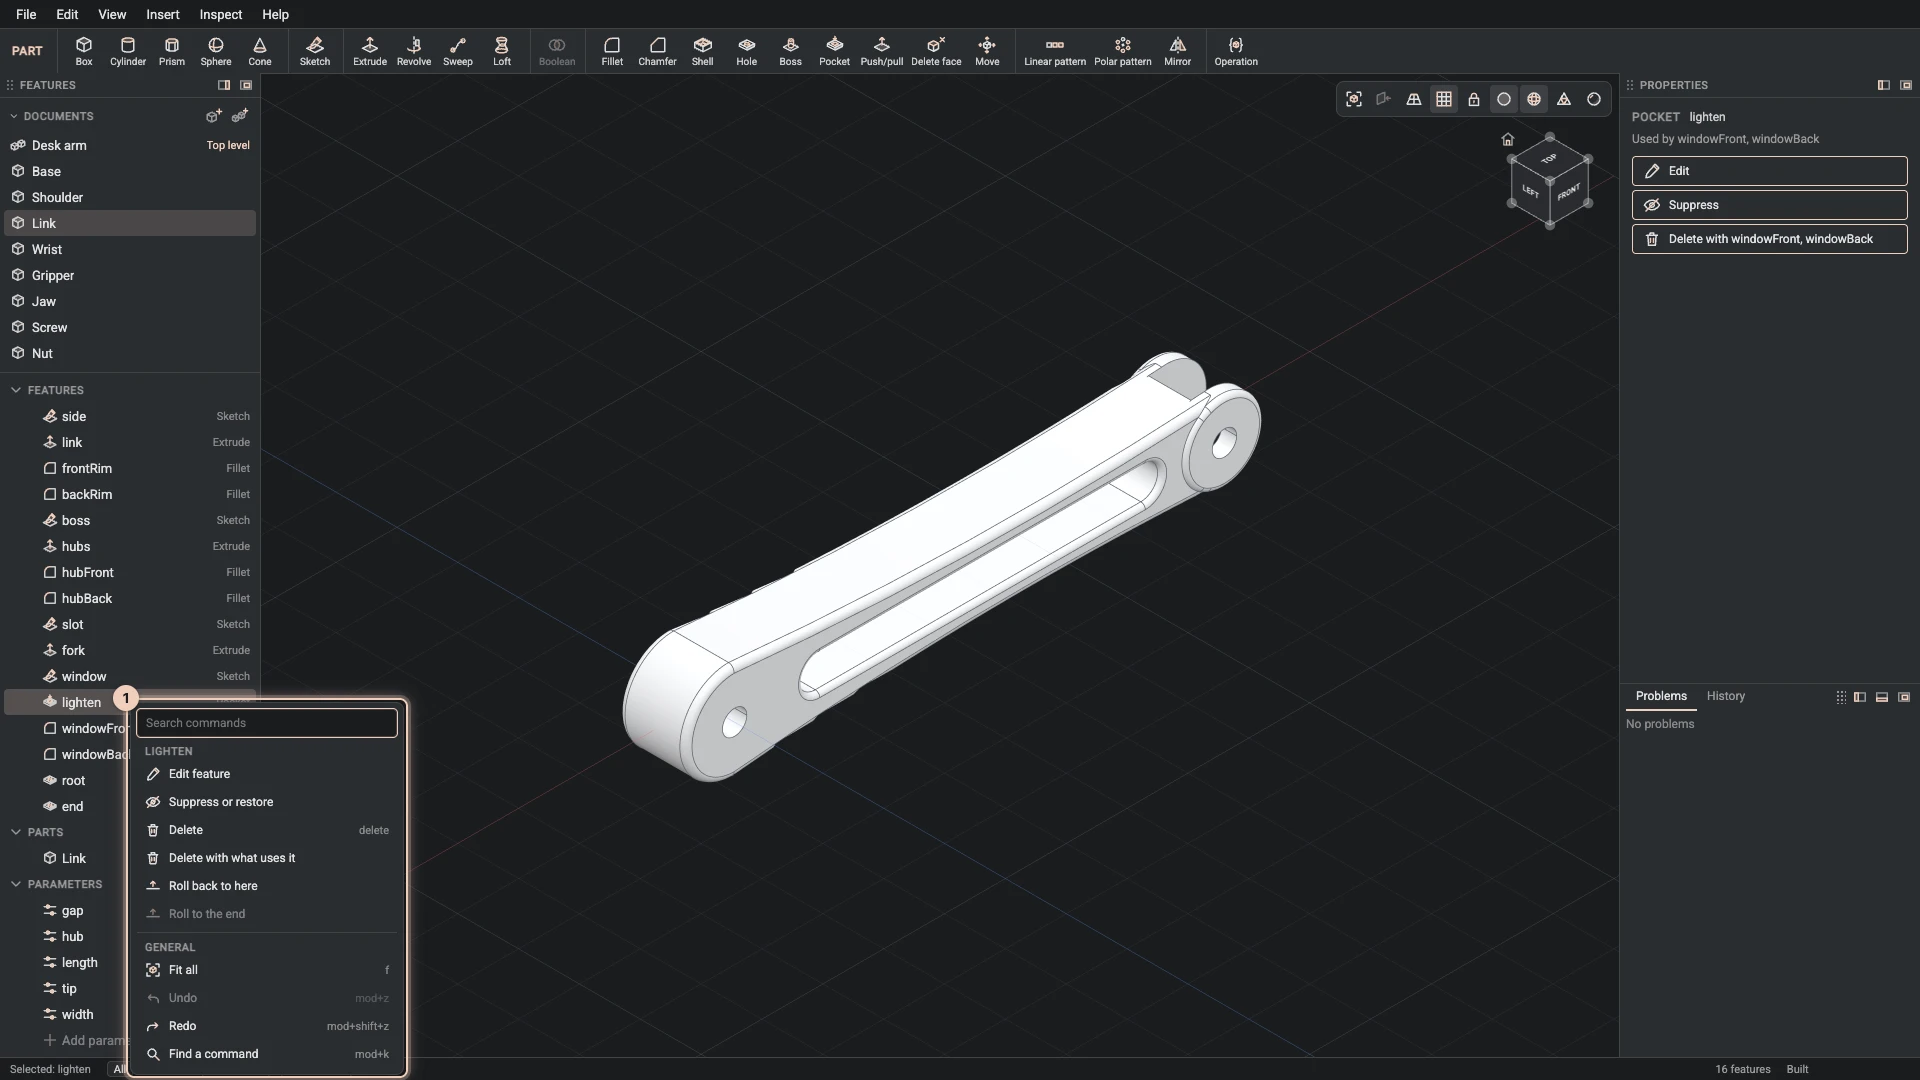Switch to the History tab

click(x=1726, y=696)
